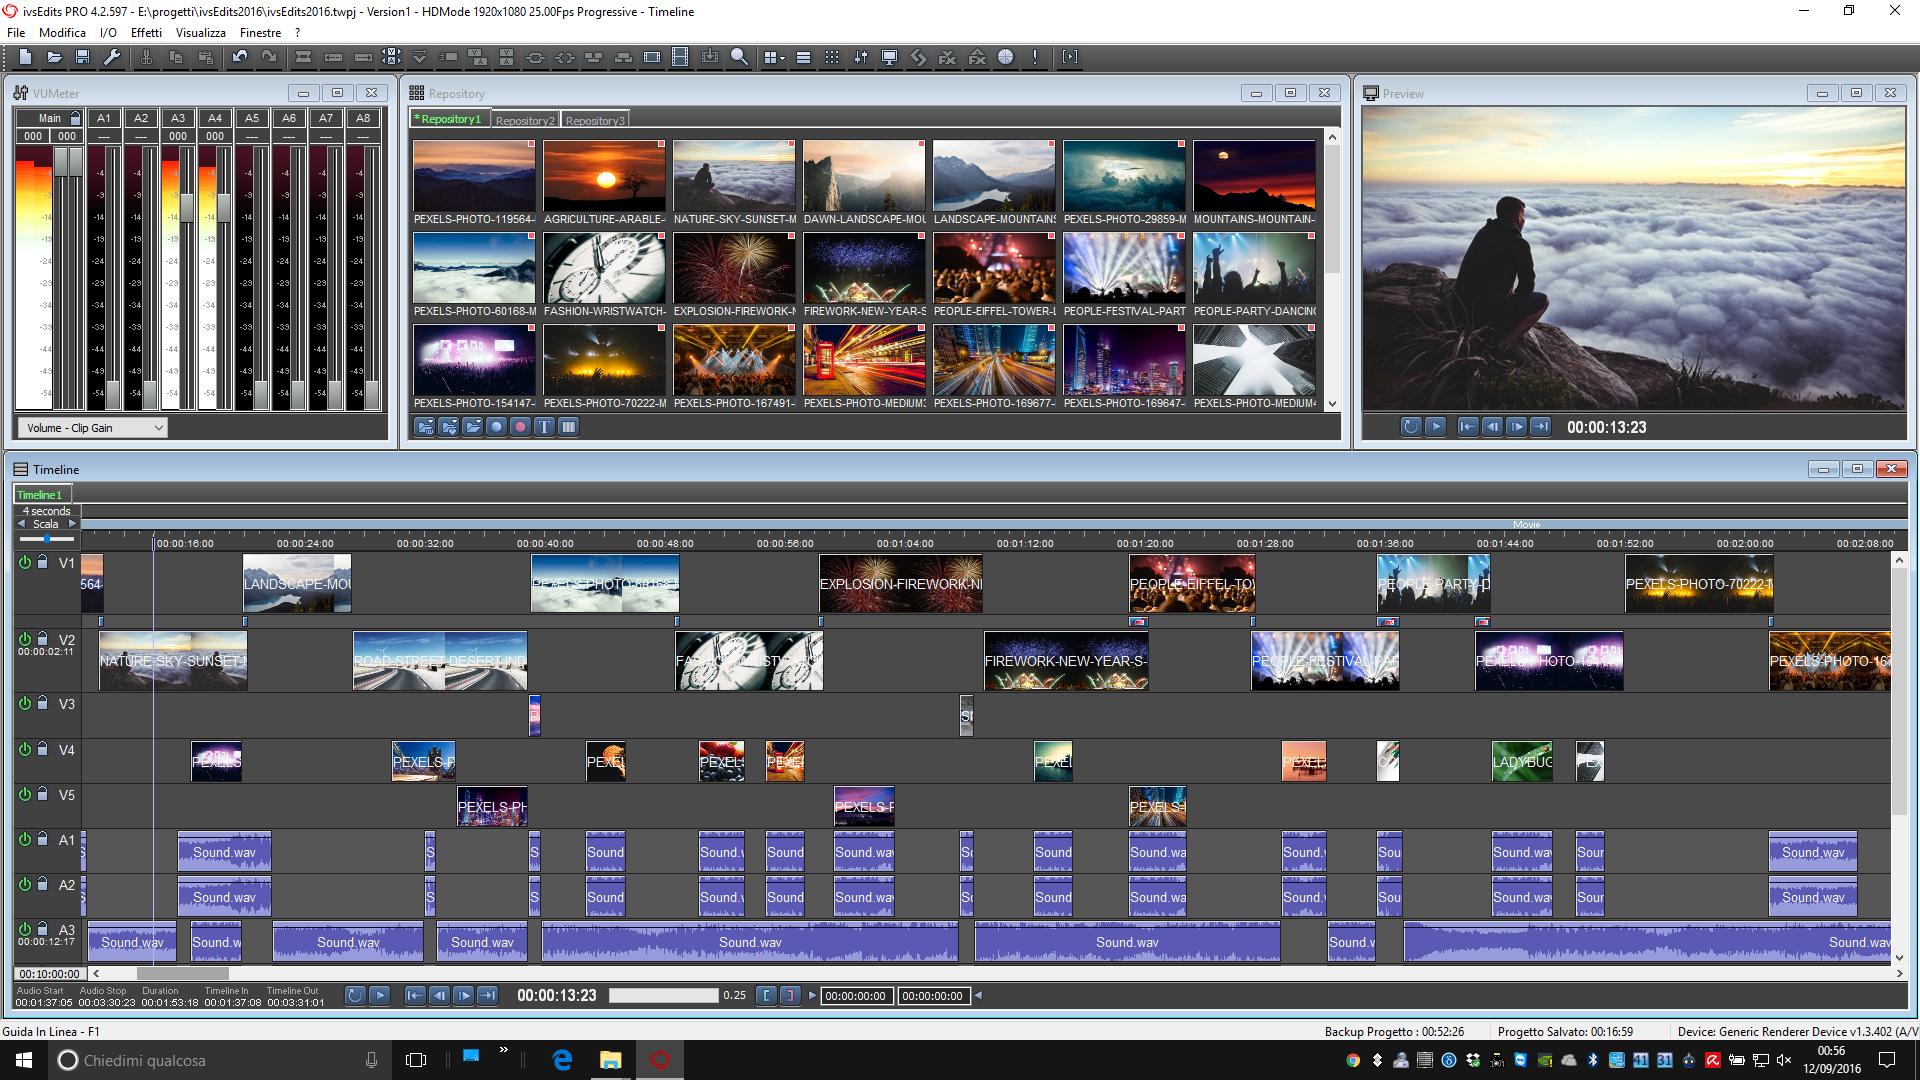
Task: Click the Play button in Preview panel
Action: [x=1436, y=426]
